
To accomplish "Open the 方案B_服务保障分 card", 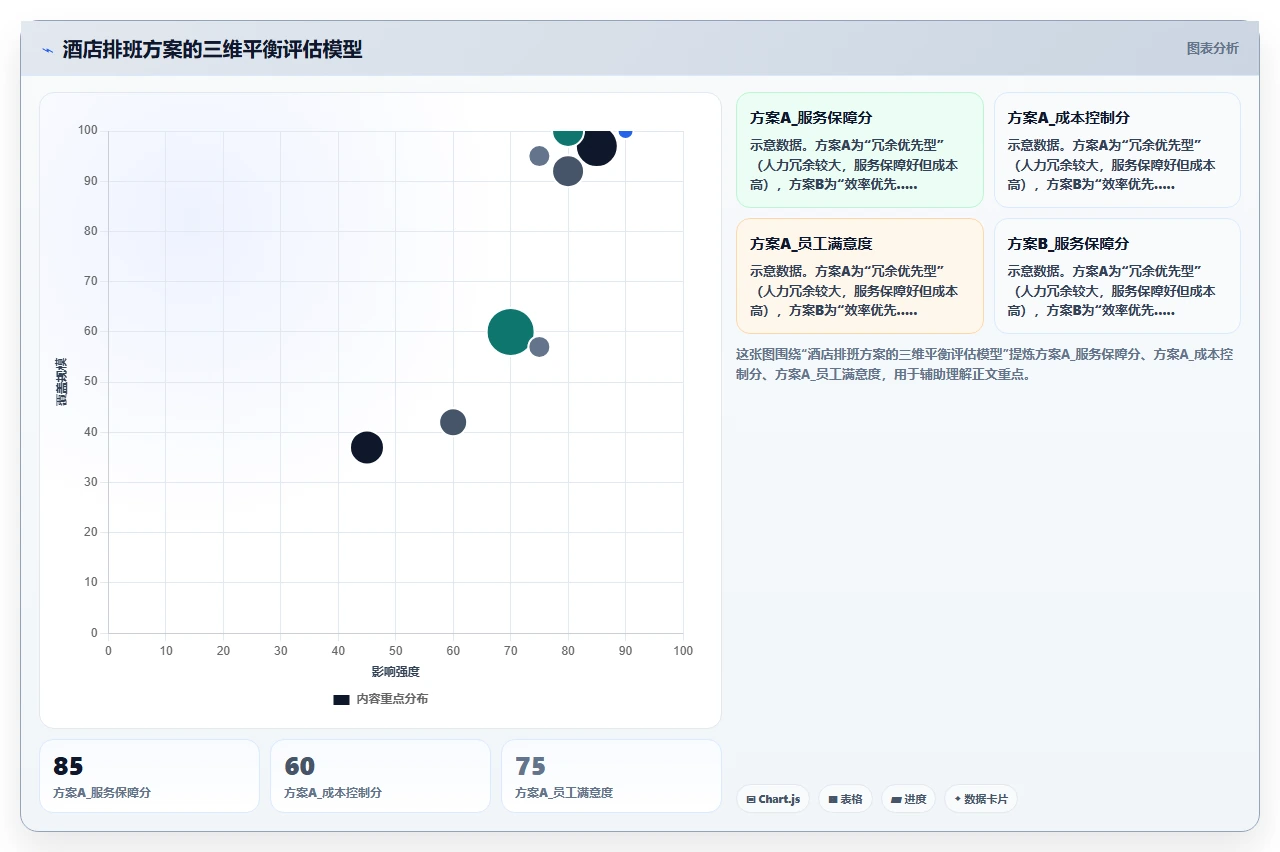I will 1117,276.
